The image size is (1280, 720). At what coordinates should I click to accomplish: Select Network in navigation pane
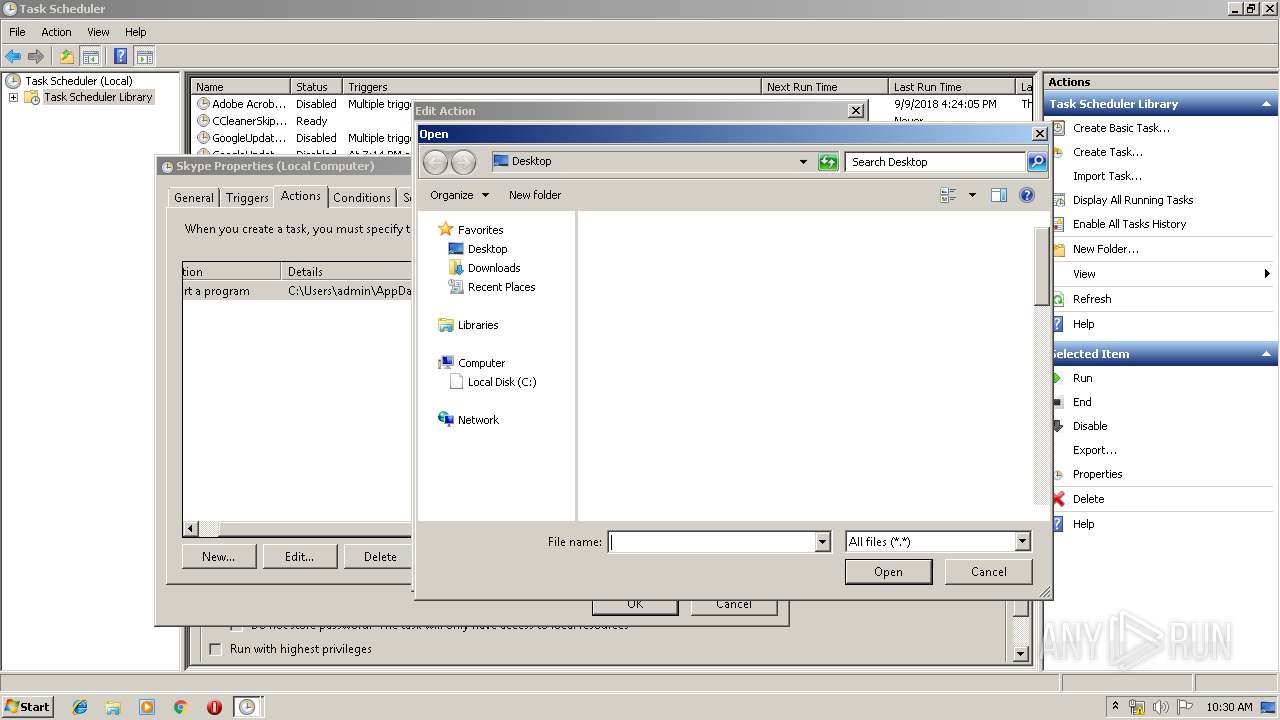pyautogui.click(x=478, y=420)
